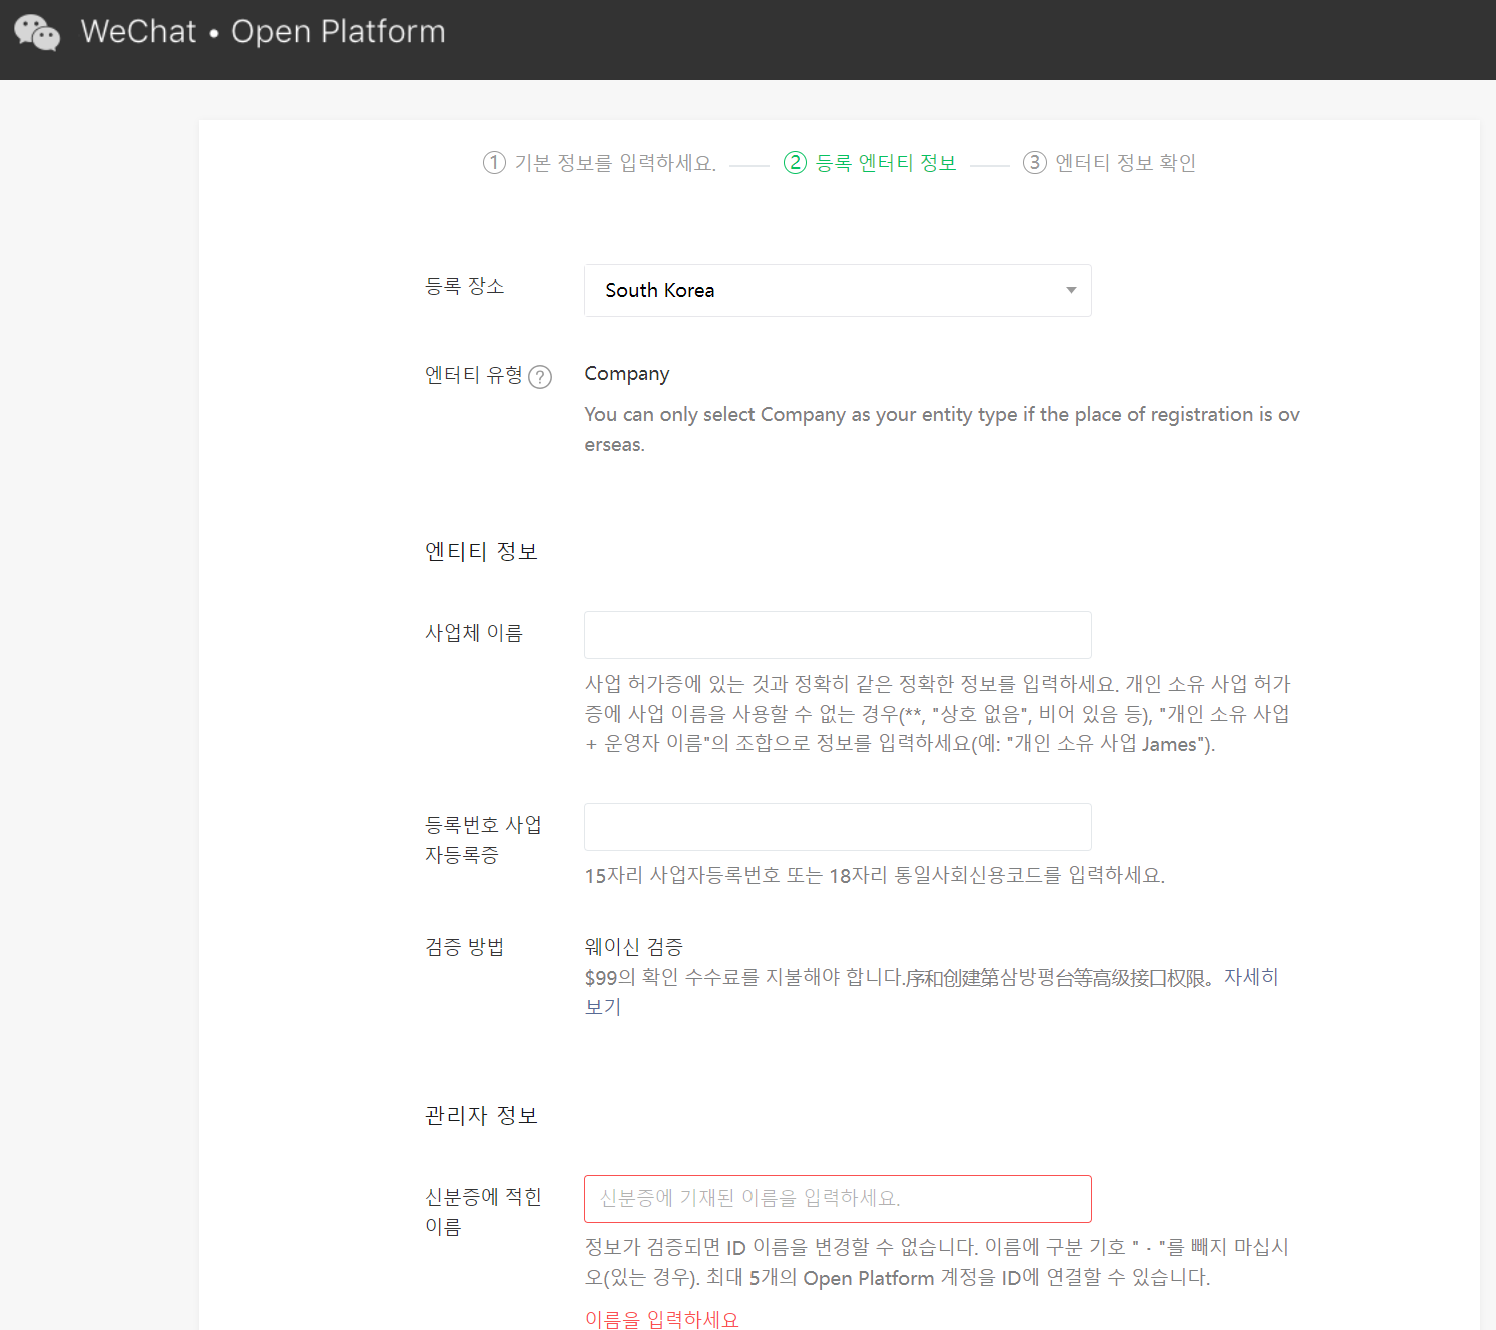Click the red error message 이름을 입력하세요
The width and height of the screenshot is (1496, 1330).
point(661,1319)
